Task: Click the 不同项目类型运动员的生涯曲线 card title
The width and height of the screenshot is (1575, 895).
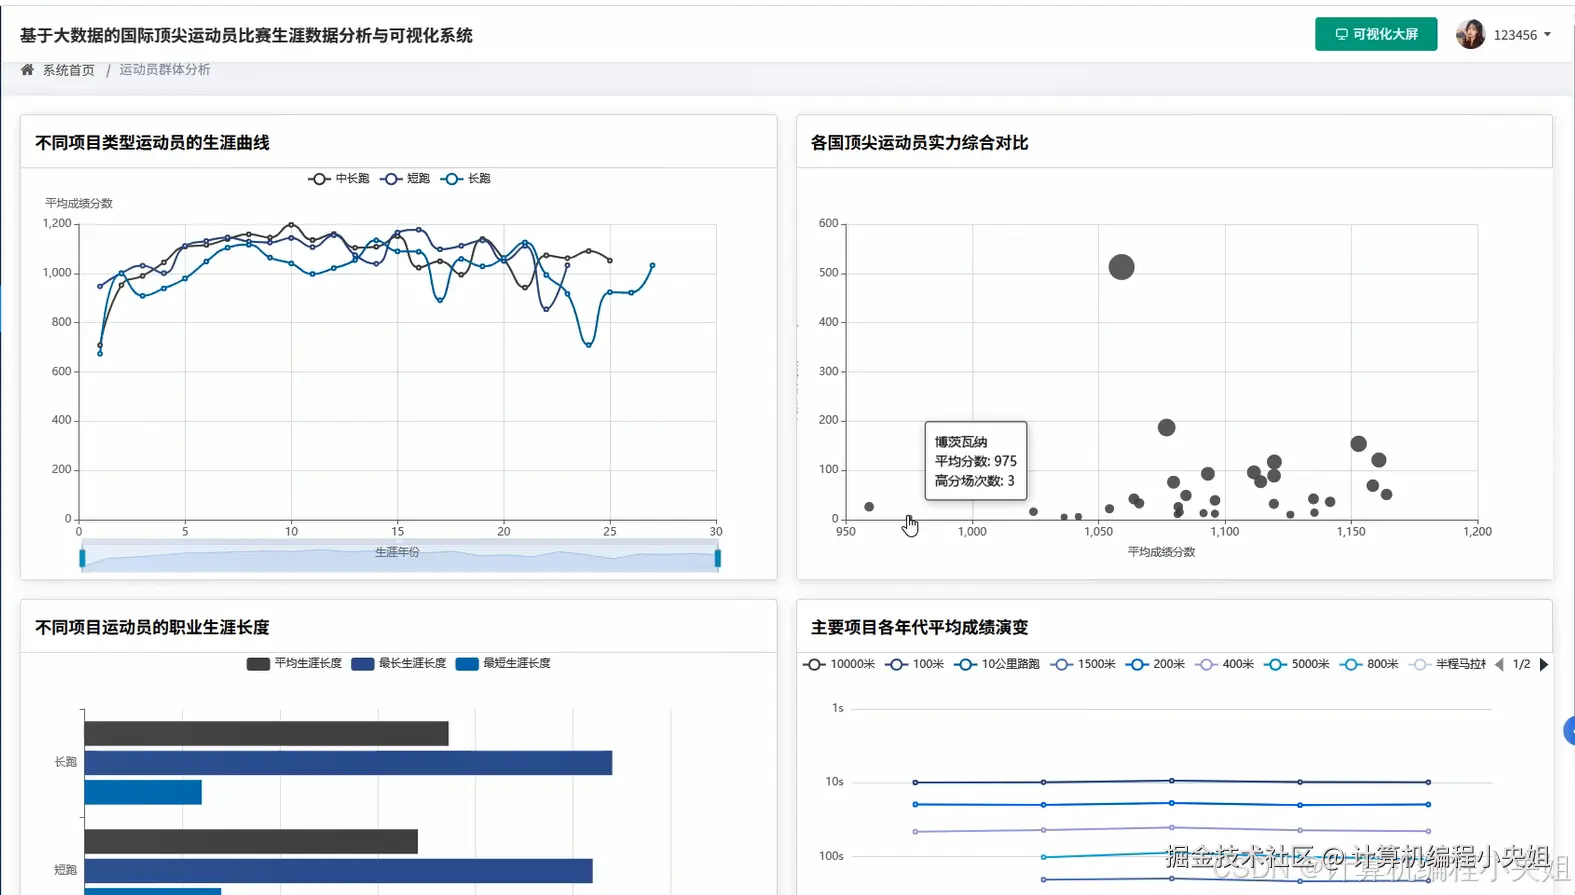Action: pos(152,143)
